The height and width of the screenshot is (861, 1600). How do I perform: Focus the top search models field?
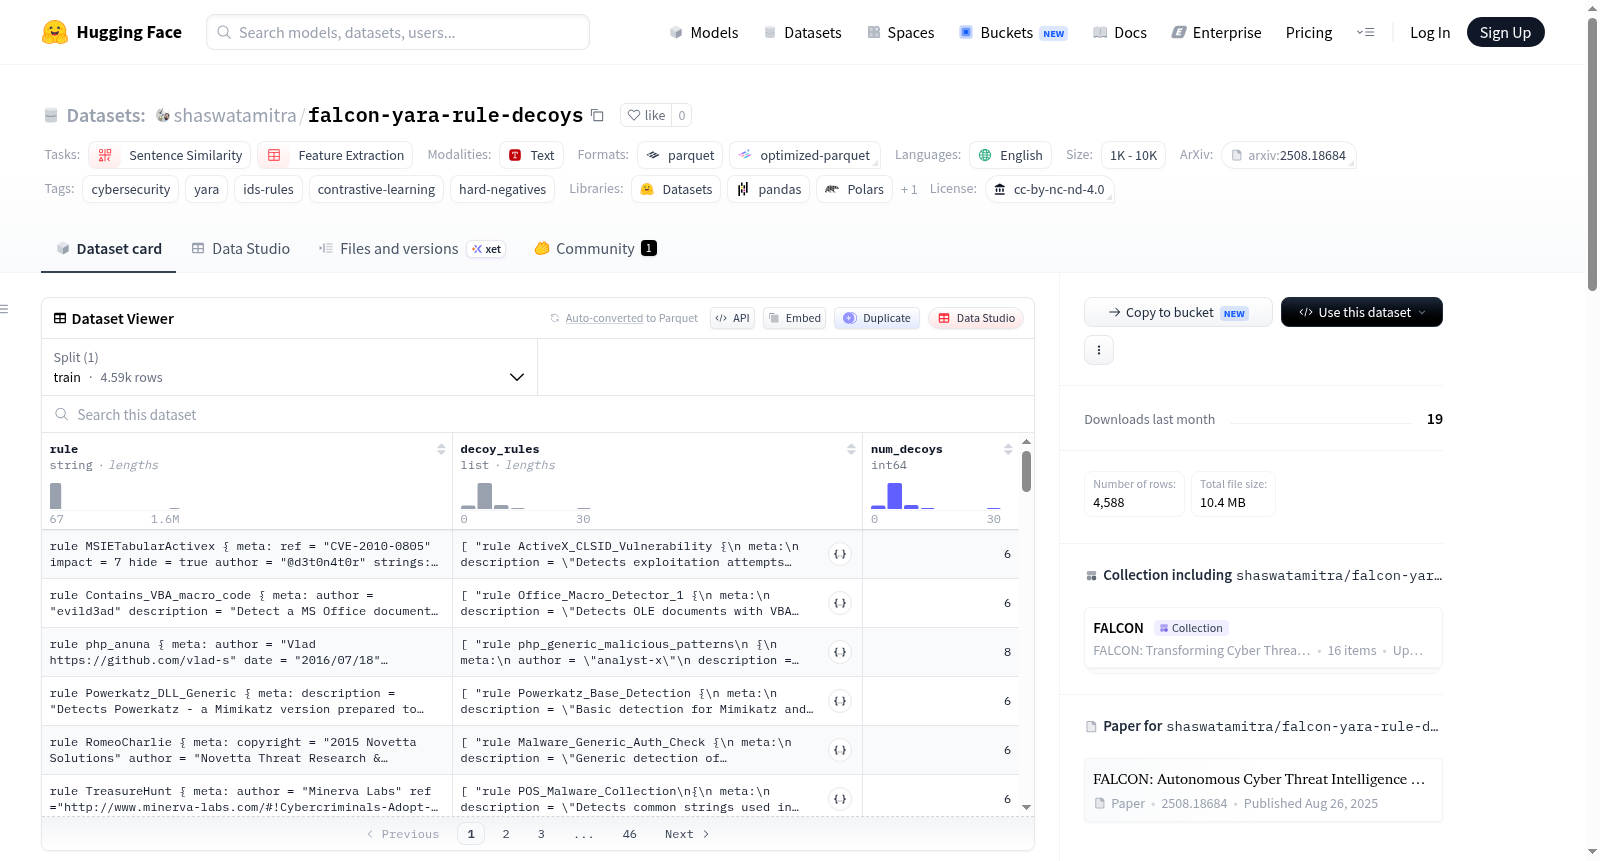click(398, 32)
